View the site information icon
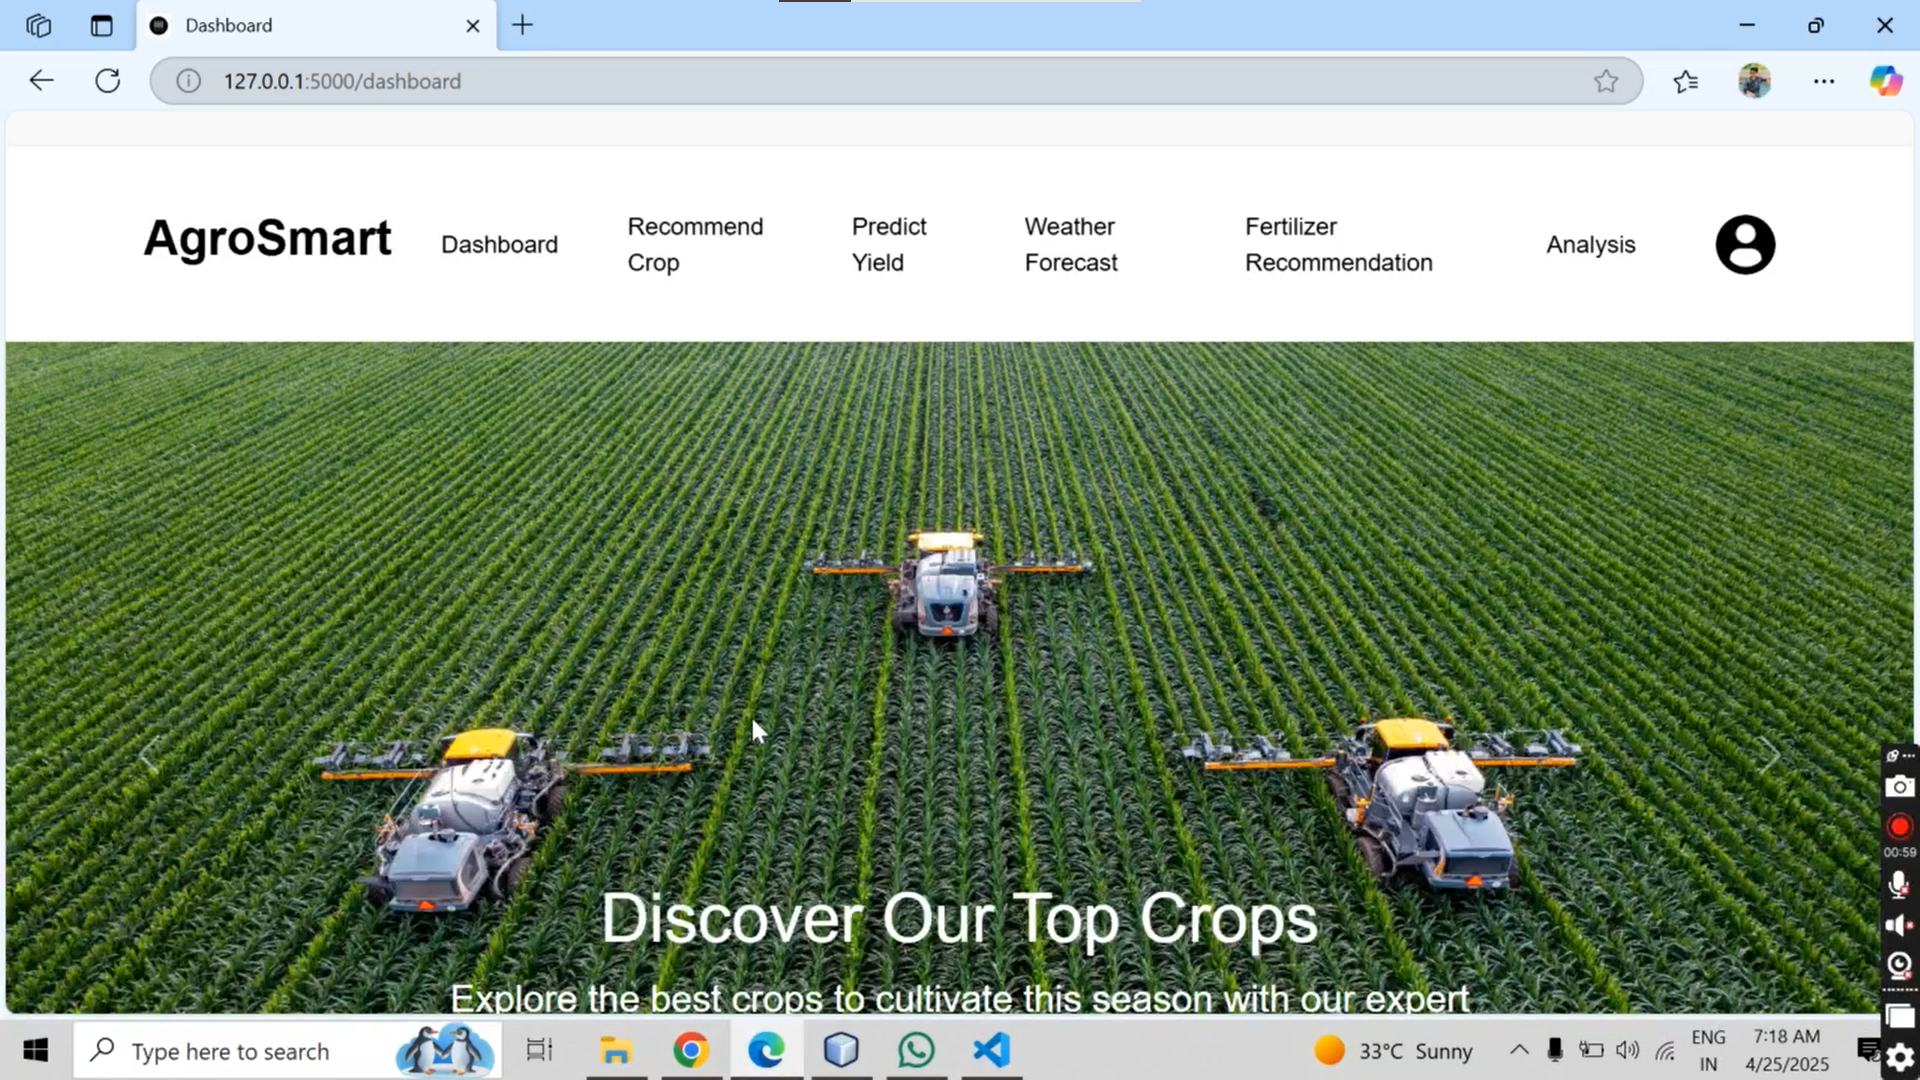The width and height of the screenshot is (1920, 1080). (188, 81)
